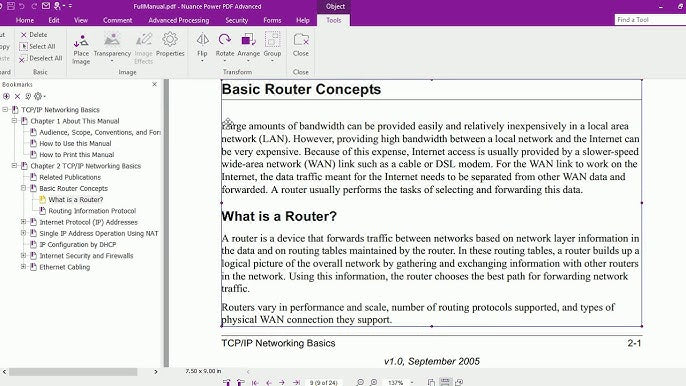Click the Bookmarks panel horizontal scrollbar
Screen dimensions: 686x386
(73, 372)
